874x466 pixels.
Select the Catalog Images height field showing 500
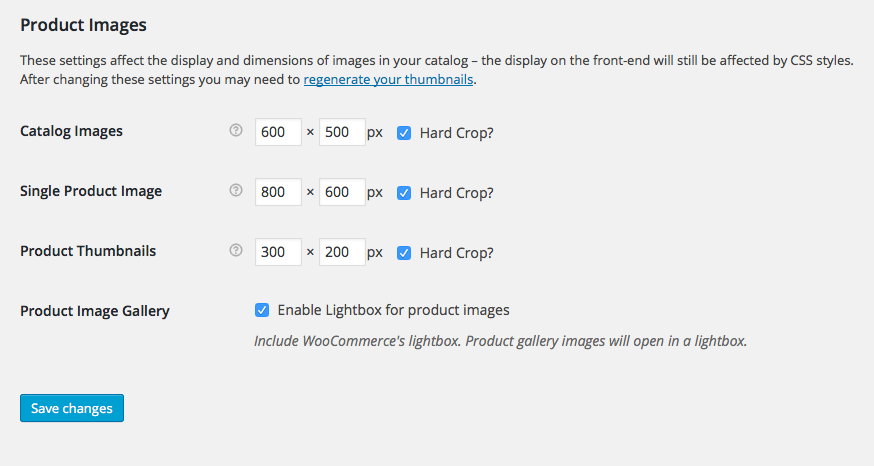click(x=342, y=132)
